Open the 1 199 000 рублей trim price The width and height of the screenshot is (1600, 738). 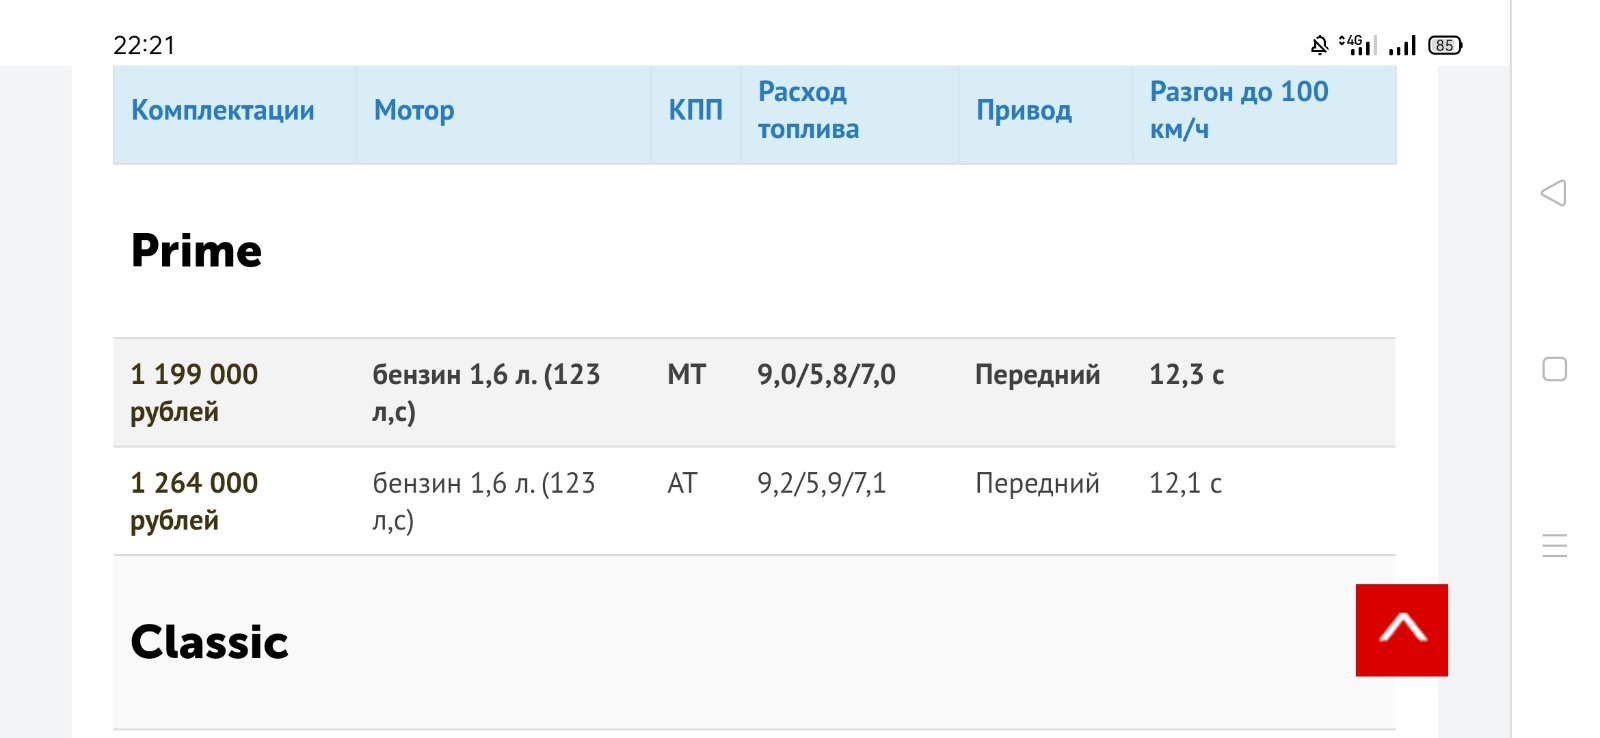pos(194,392)
